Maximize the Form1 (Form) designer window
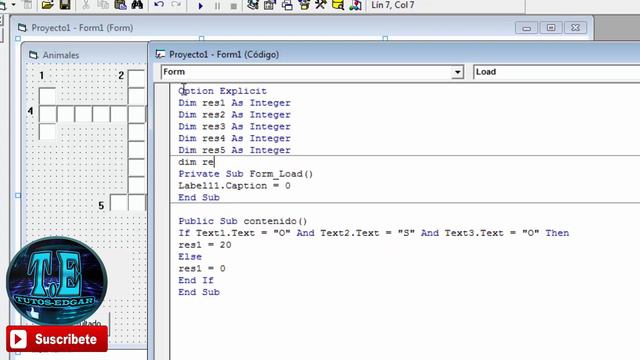The image size is (640, 360). click(551, 28)
